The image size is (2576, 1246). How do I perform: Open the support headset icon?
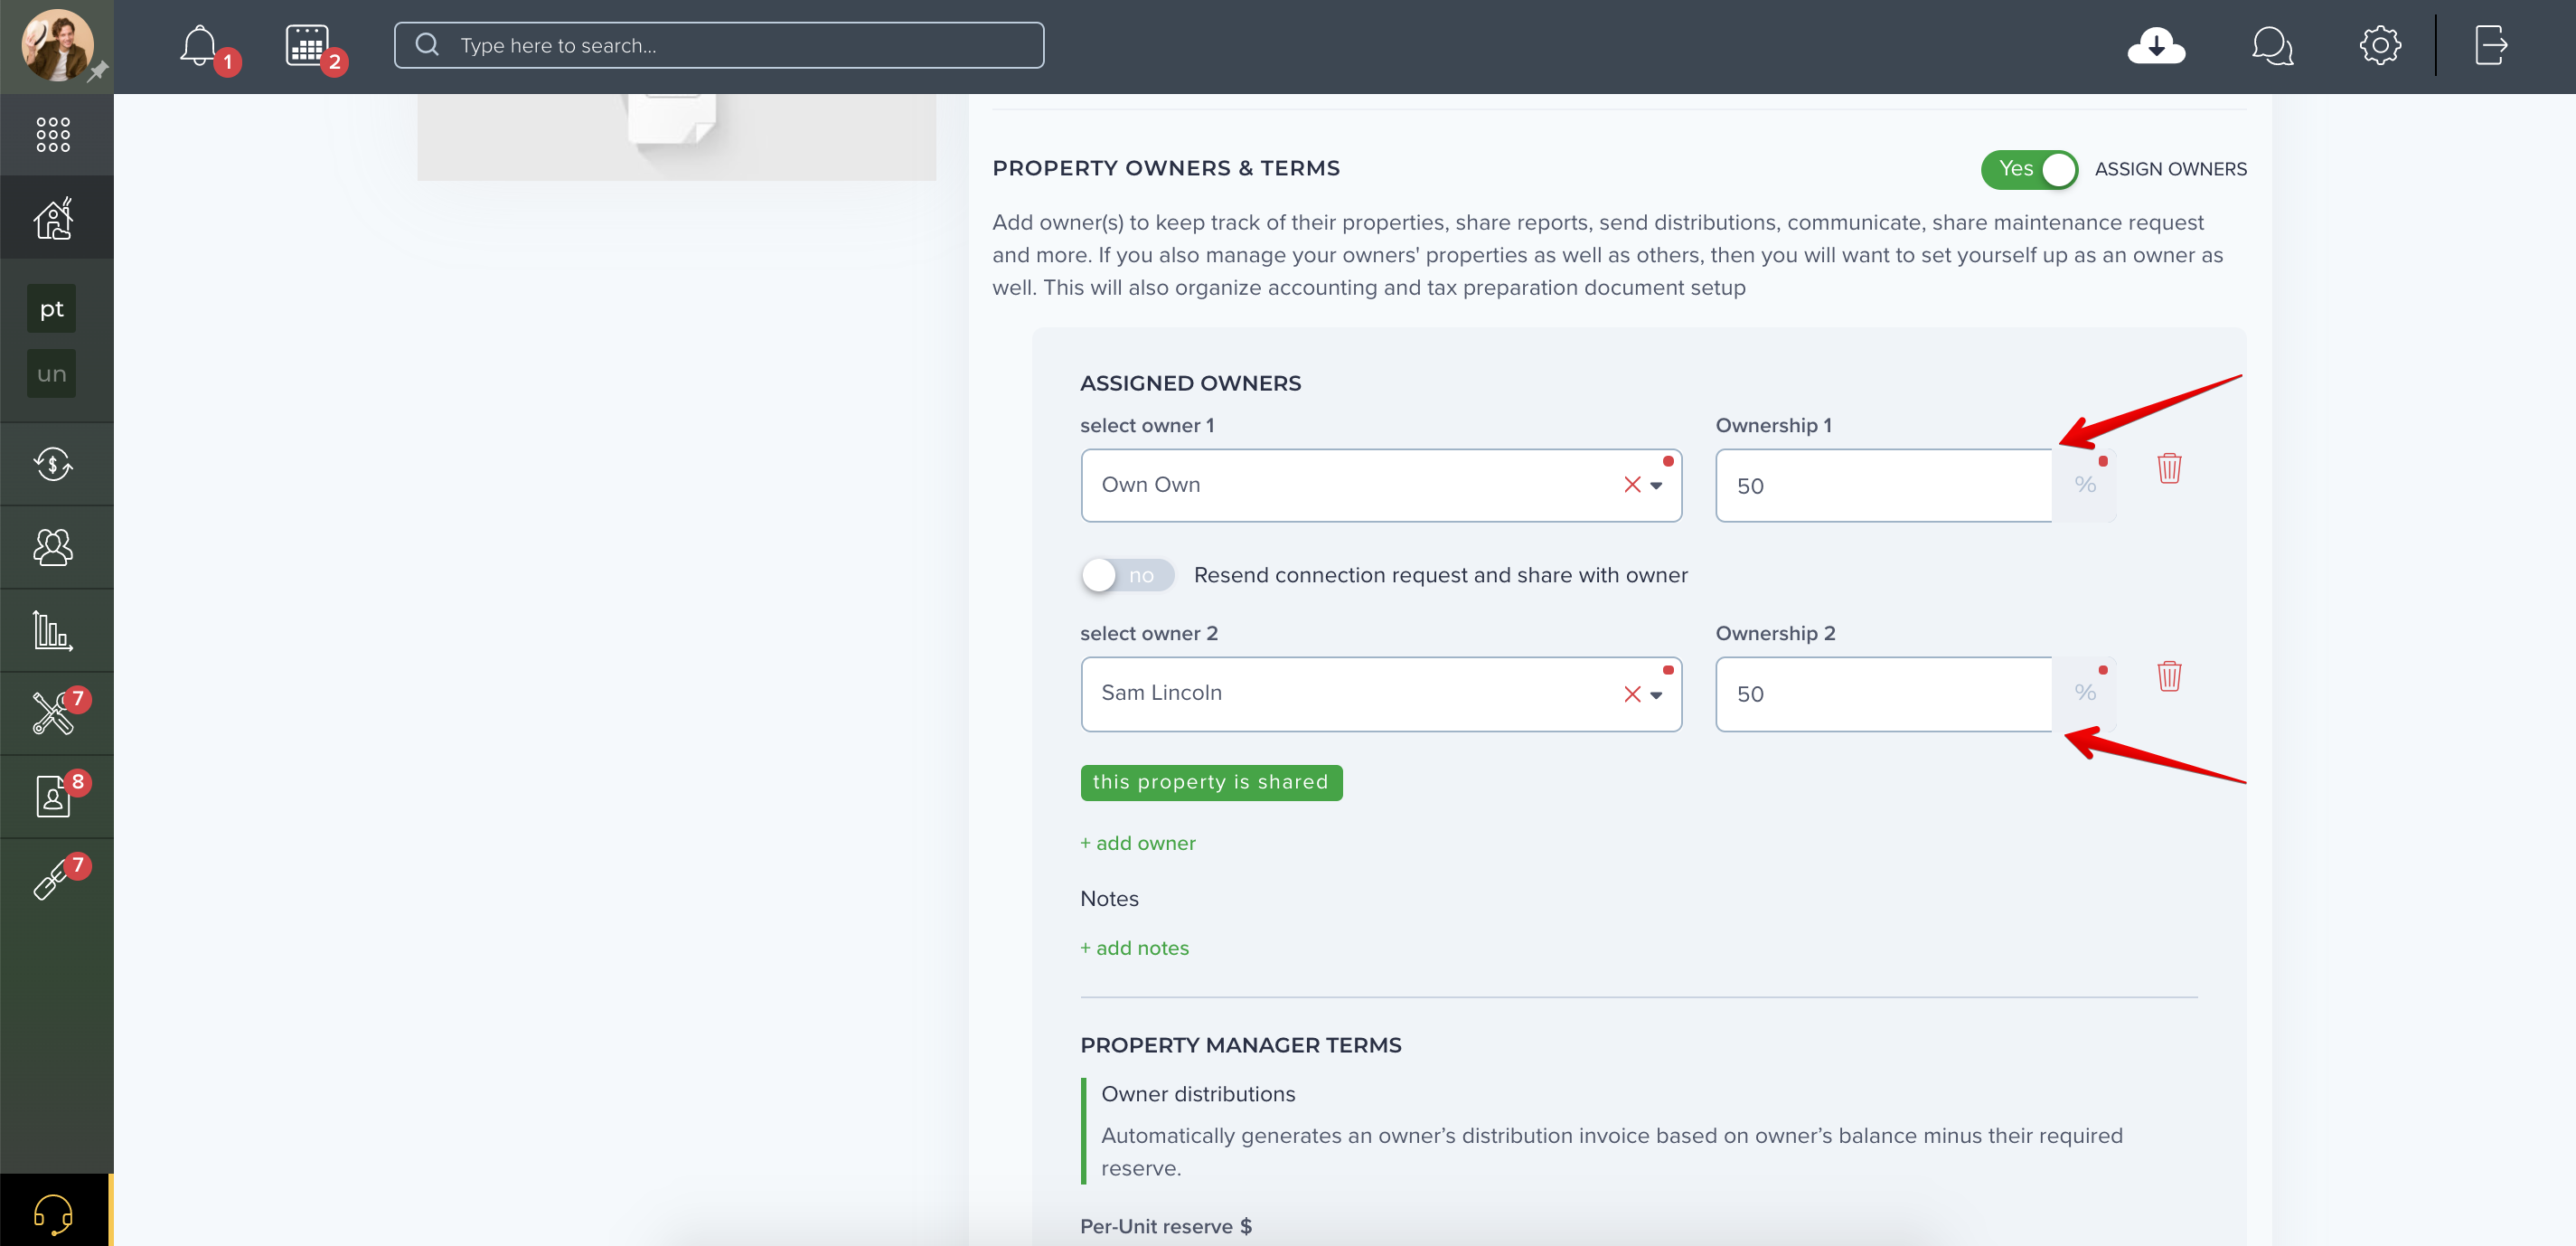(x=53, y=1214)
